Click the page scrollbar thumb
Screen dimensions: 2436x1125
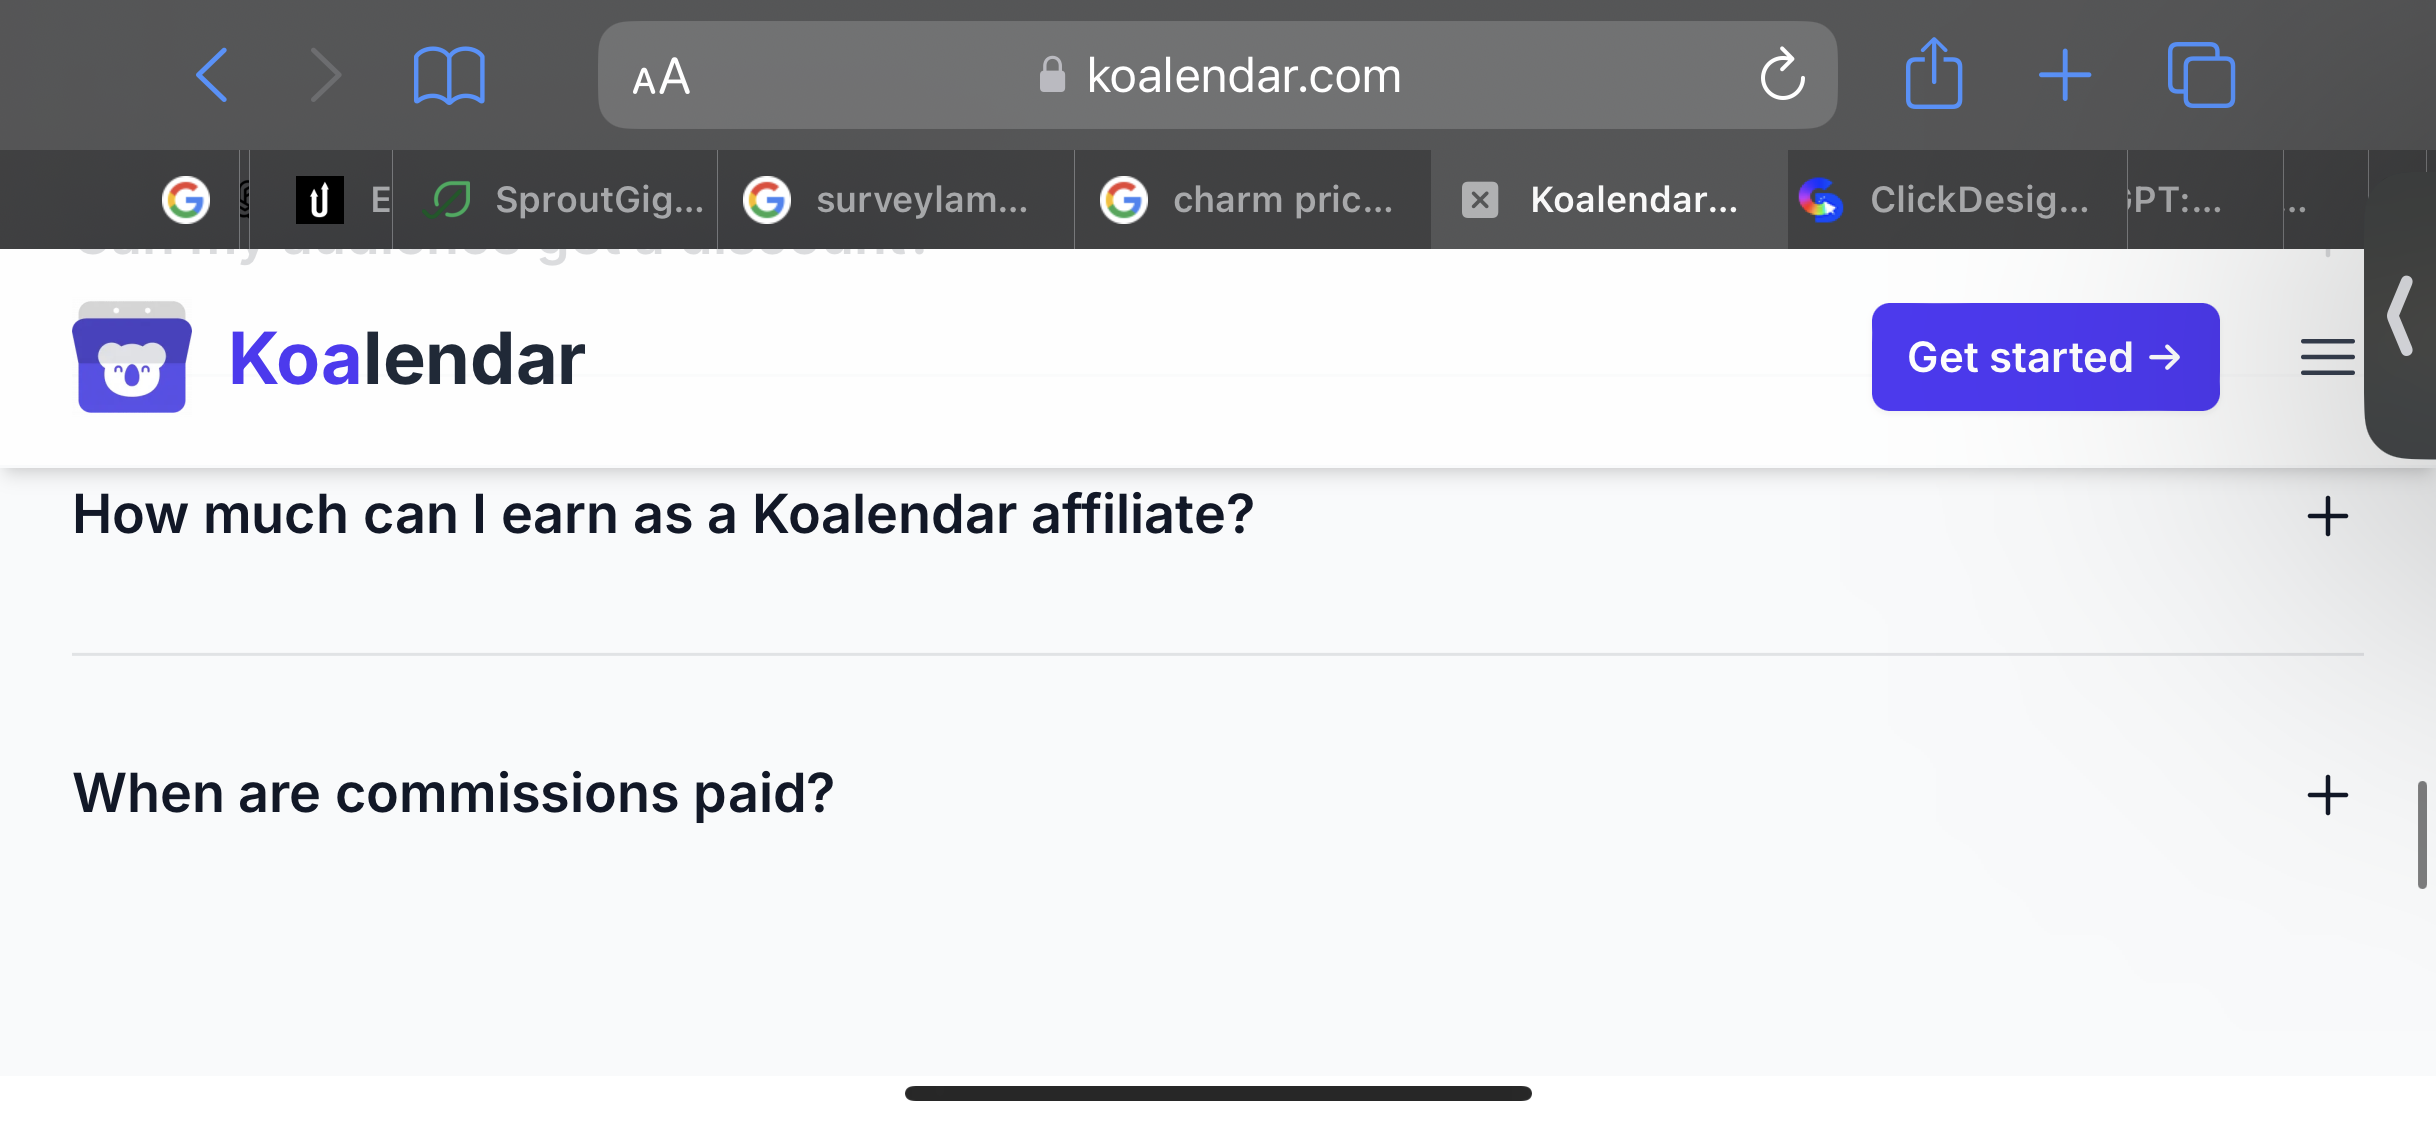(x=2422, y=835)
